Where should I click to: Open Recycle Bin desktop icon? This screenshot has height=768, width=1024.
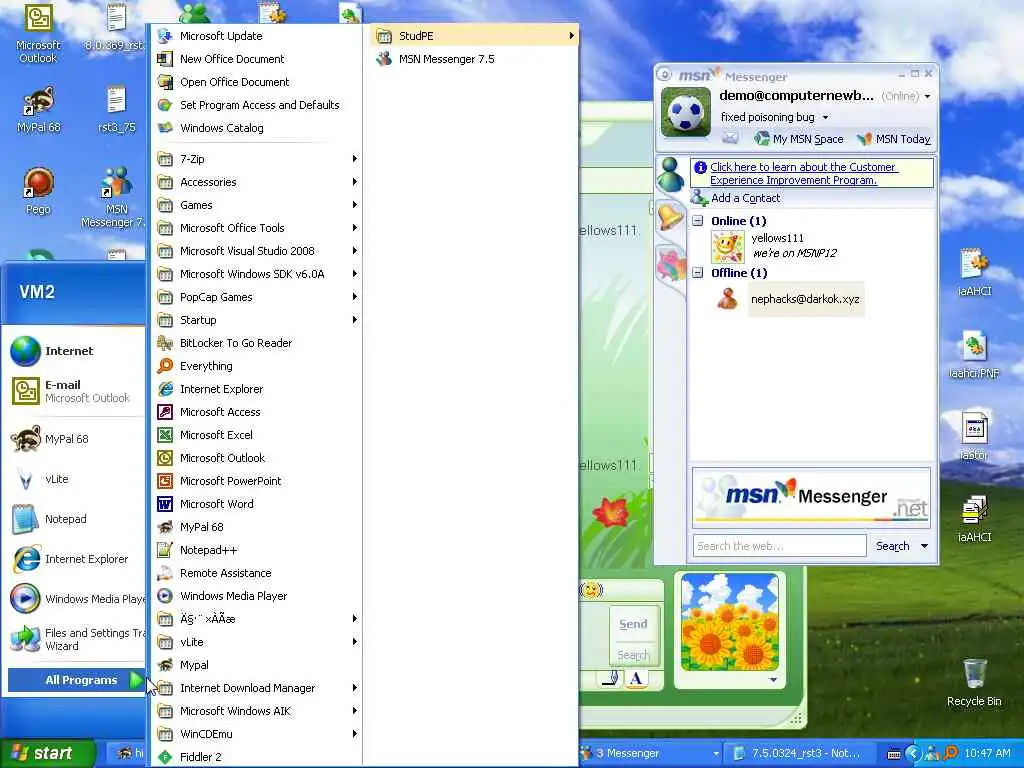974,682
